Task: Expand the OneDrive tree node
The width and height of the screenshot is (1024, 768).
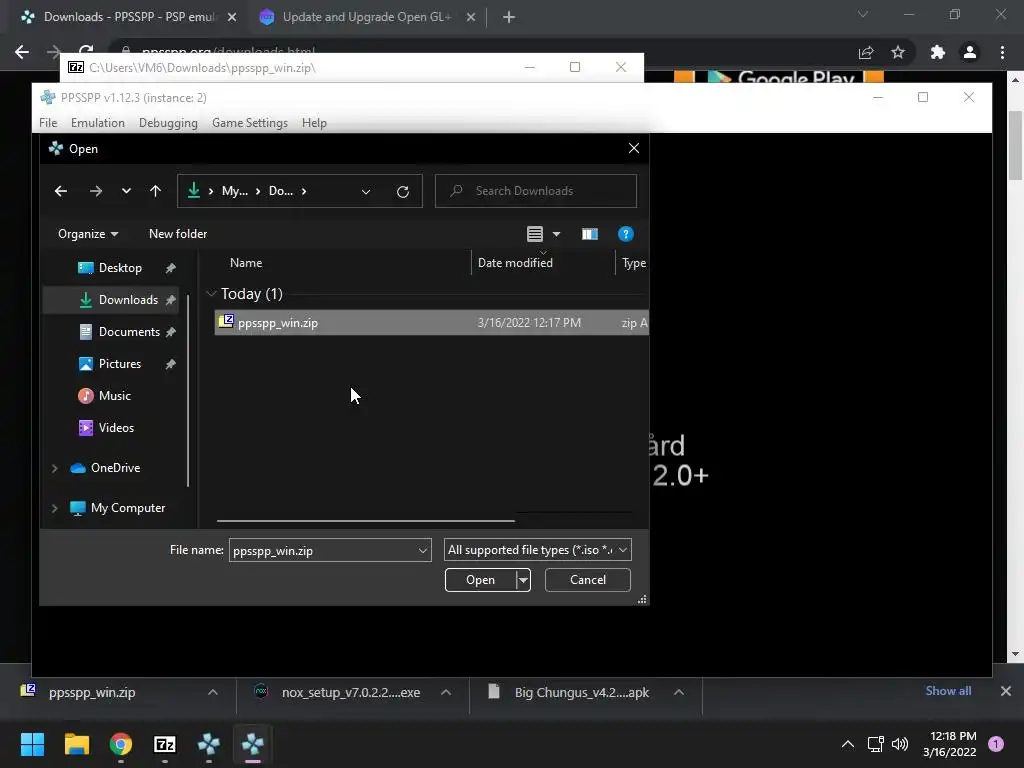Action: tap(55, 468)
